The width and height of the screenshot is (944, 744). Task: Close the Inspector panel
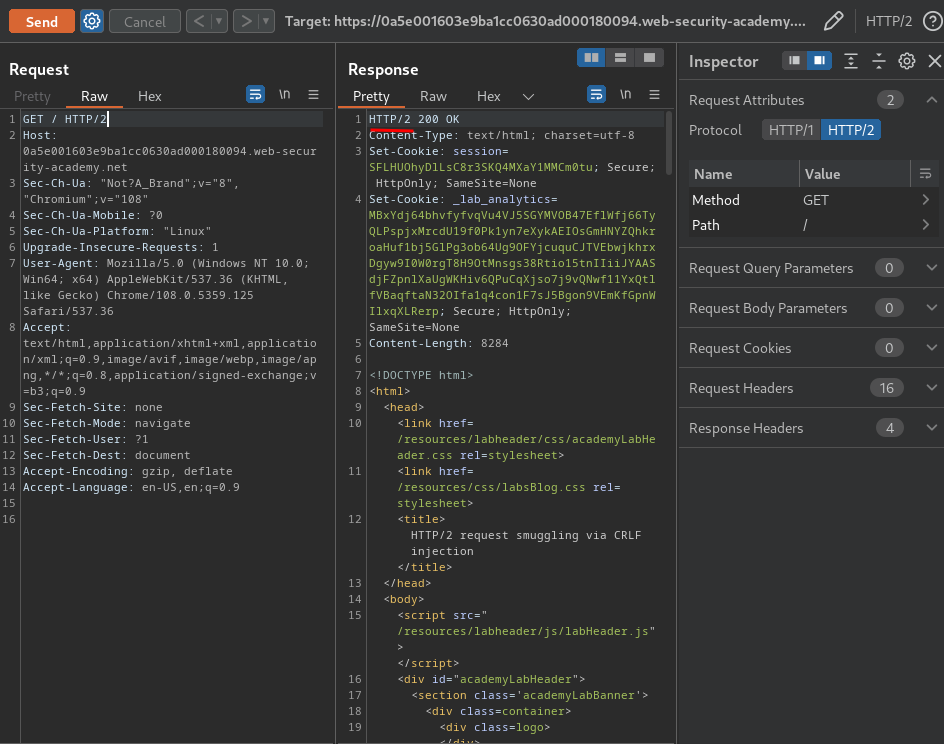click(x=934, y=61)
